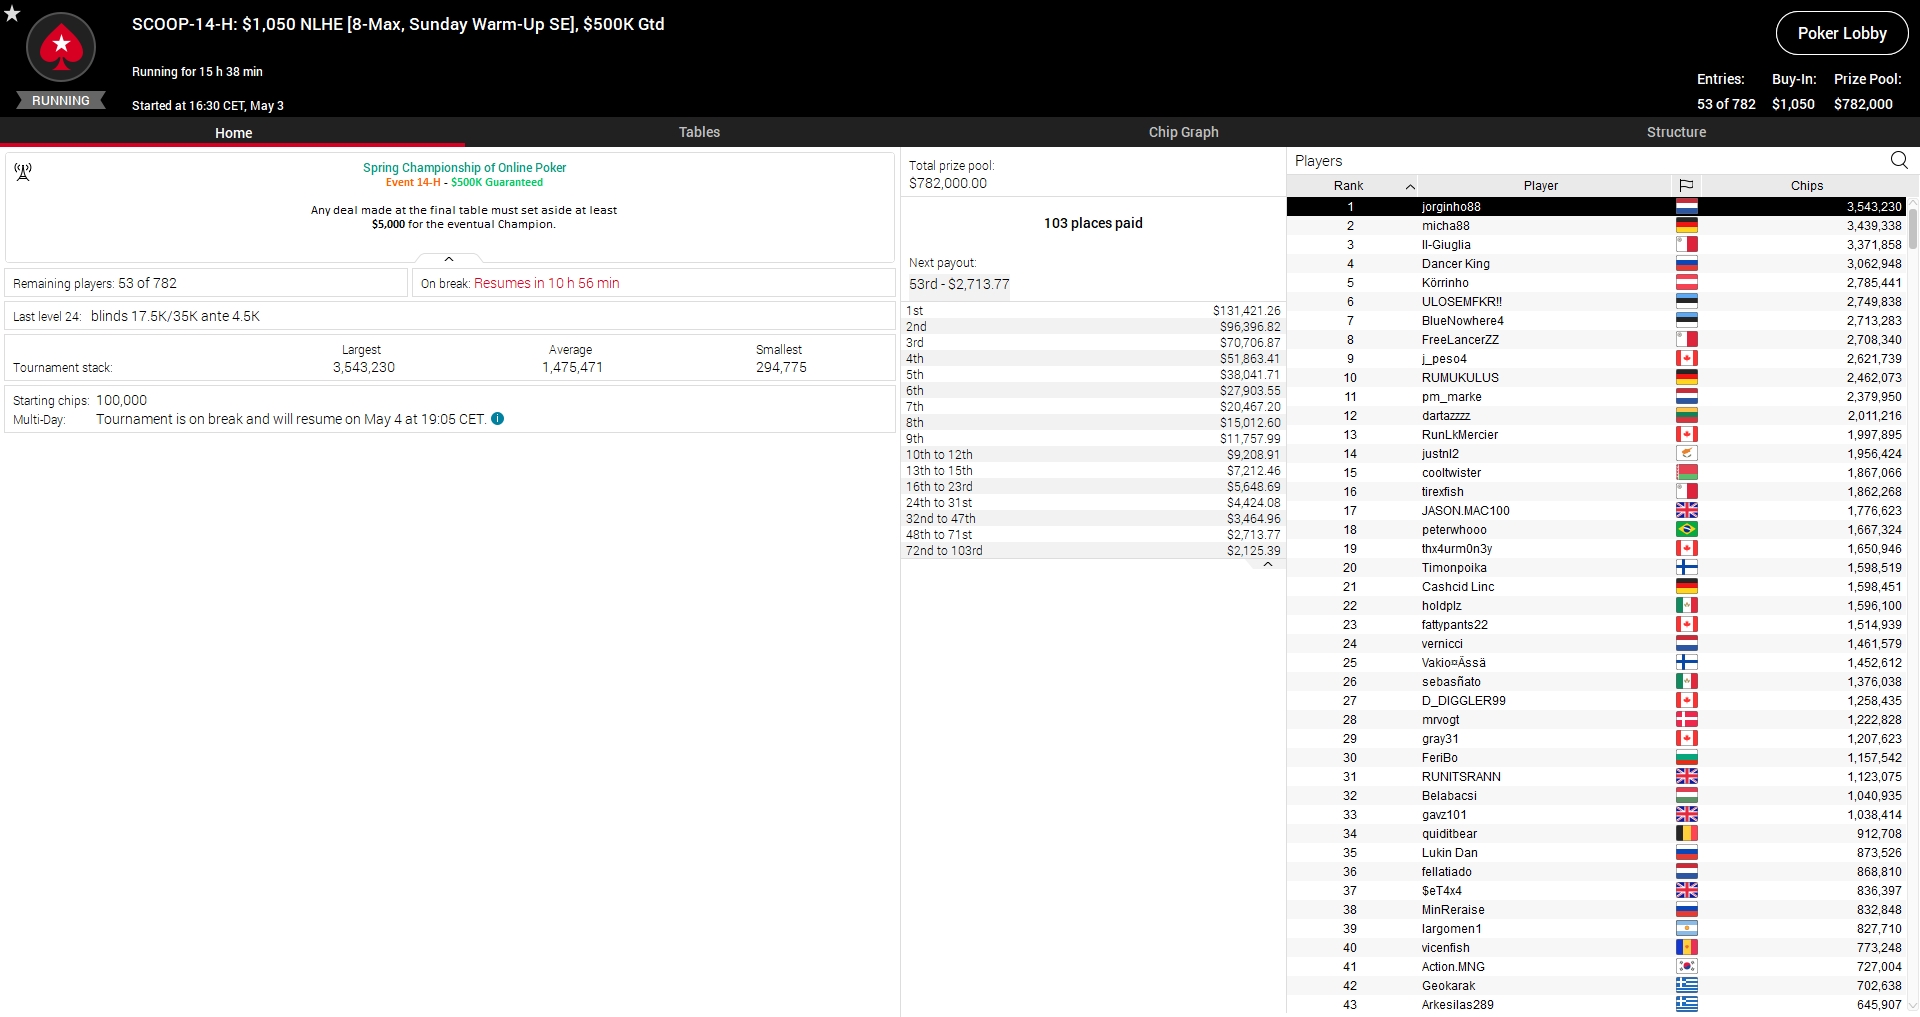This screenshot has width=1920, height=1017.
Task: Sort the list by Chips column
Action: click(1806, 185)
